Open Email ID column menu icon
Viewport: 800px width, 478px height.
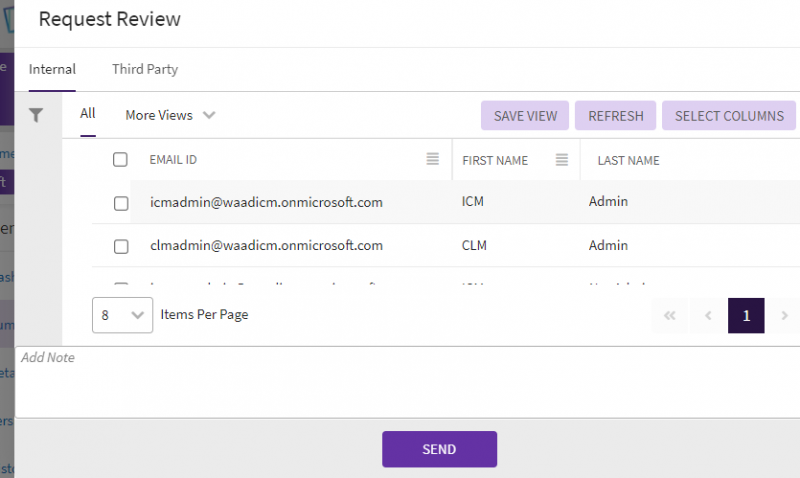click(x=433, y=160)
